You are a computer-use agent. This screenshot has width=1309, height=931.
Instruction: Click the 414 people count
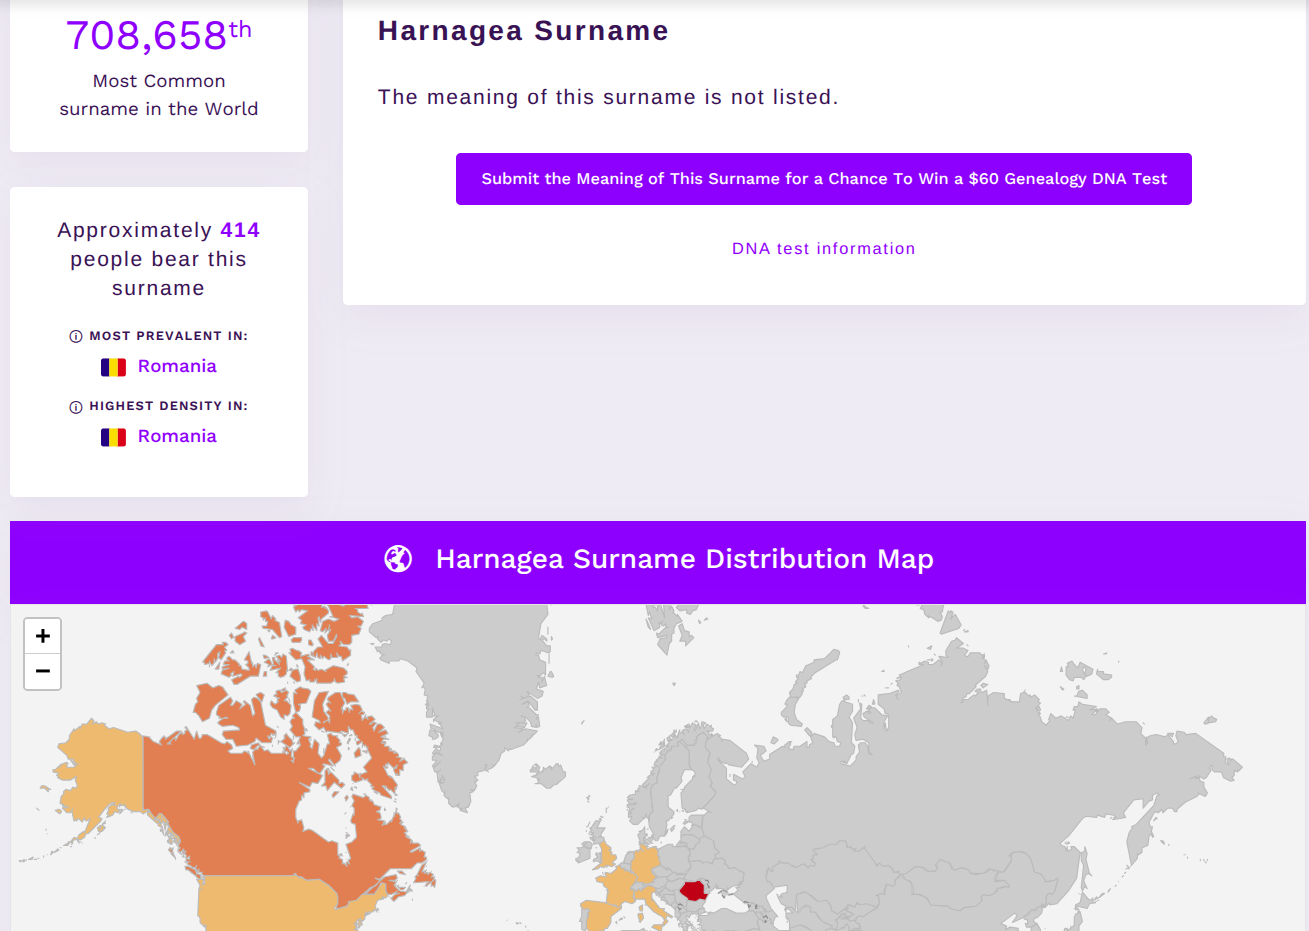tap(240, 230)
